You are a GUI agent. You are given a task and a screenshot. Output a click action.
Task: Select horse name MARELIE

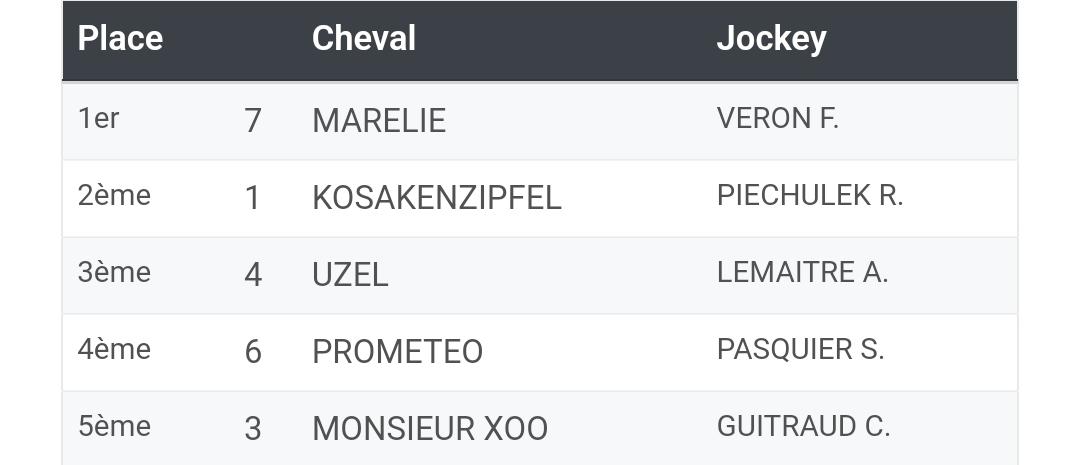(379, 121)
